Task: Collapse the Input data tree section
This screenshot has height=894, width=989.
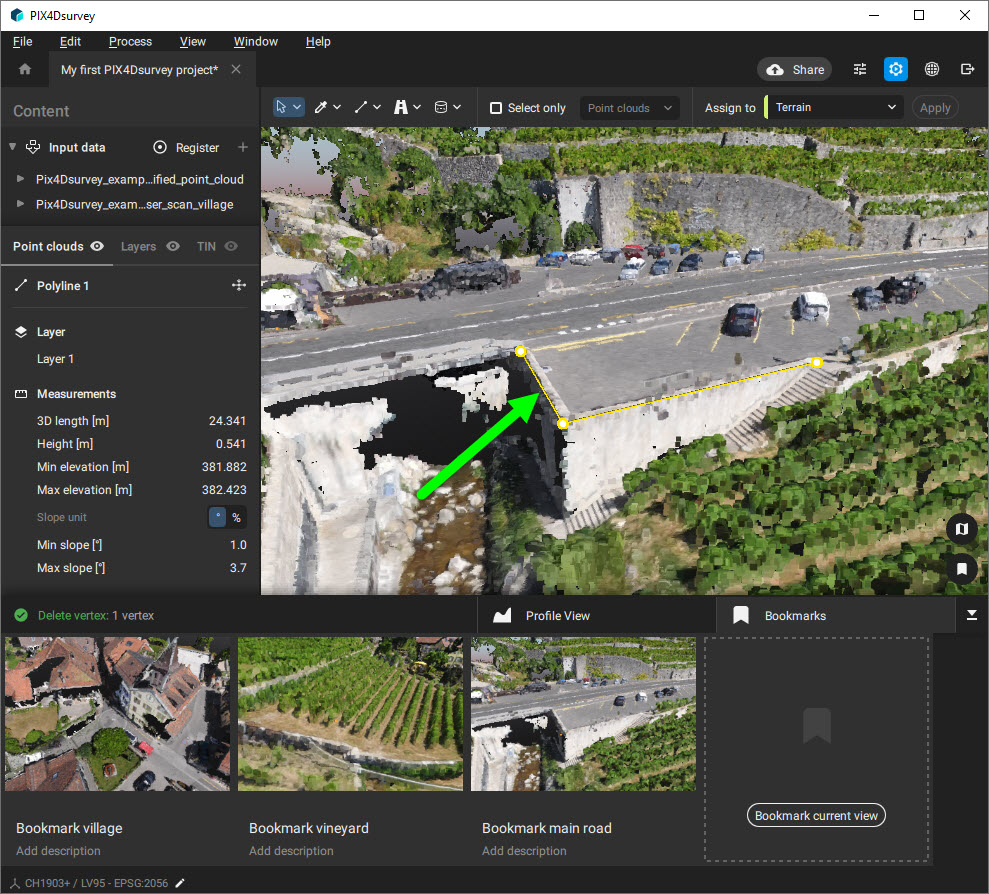Action: click(x=12, y=147)
